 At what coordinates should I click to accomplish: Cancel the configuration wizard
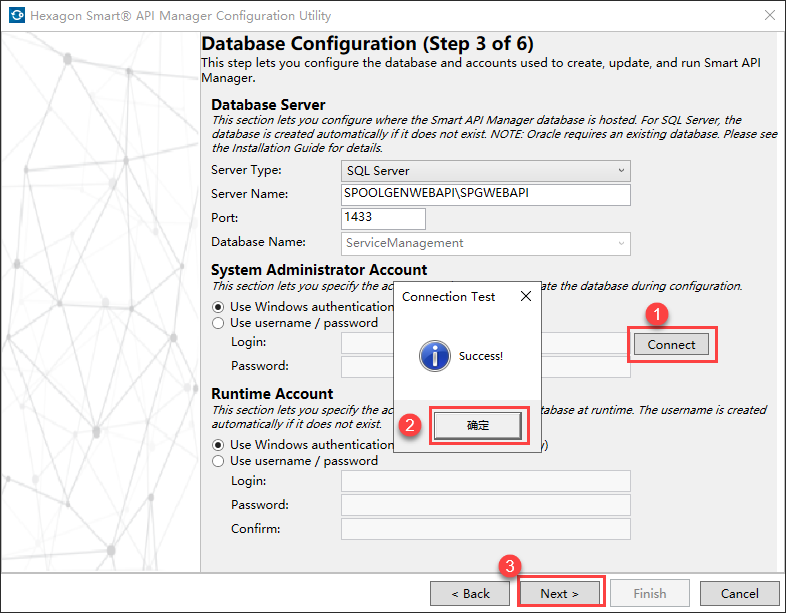[x=739, y=593]
